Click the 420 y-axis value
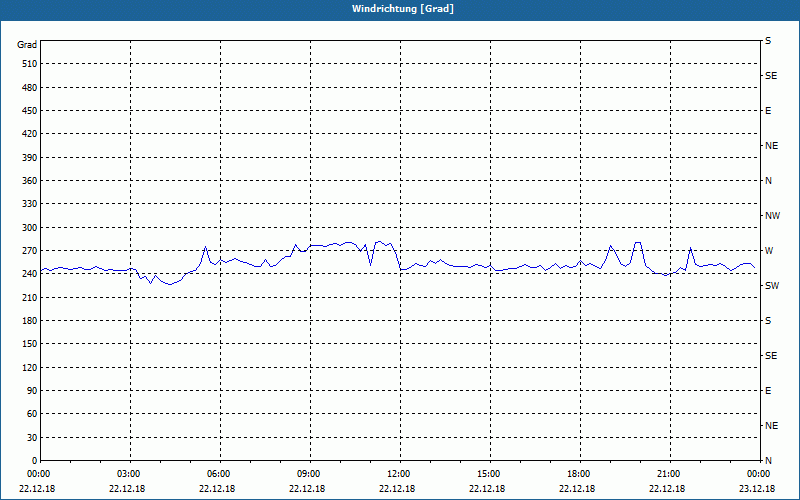Screen dimensions: 800x500 (x=30, y=134)
